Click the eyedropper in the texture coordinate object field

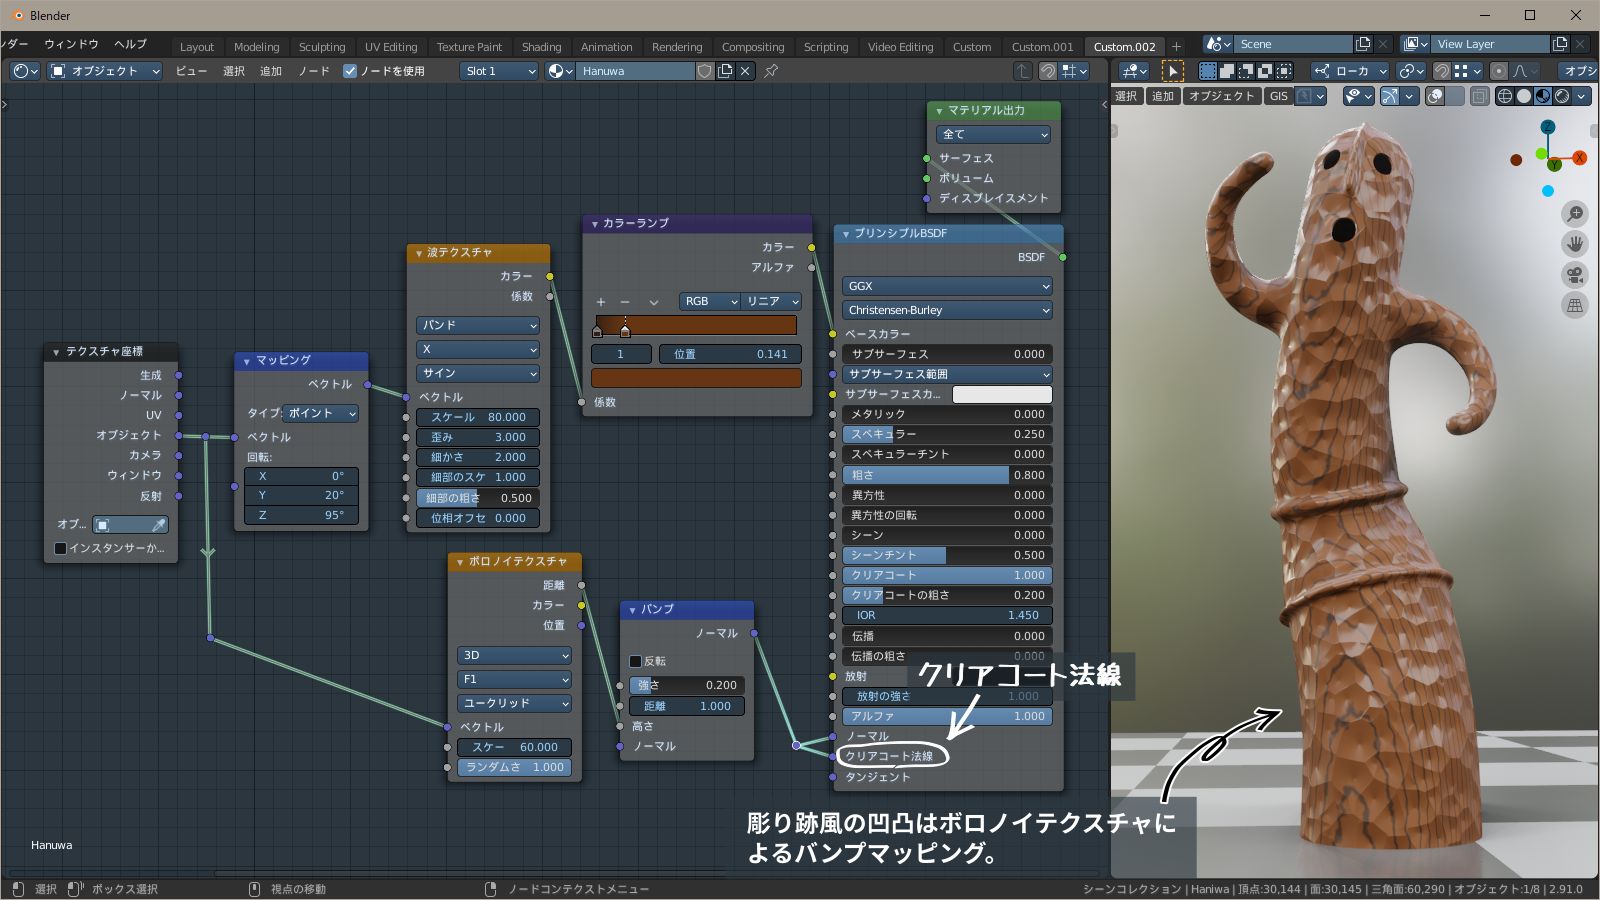click(x=158, y=524)
